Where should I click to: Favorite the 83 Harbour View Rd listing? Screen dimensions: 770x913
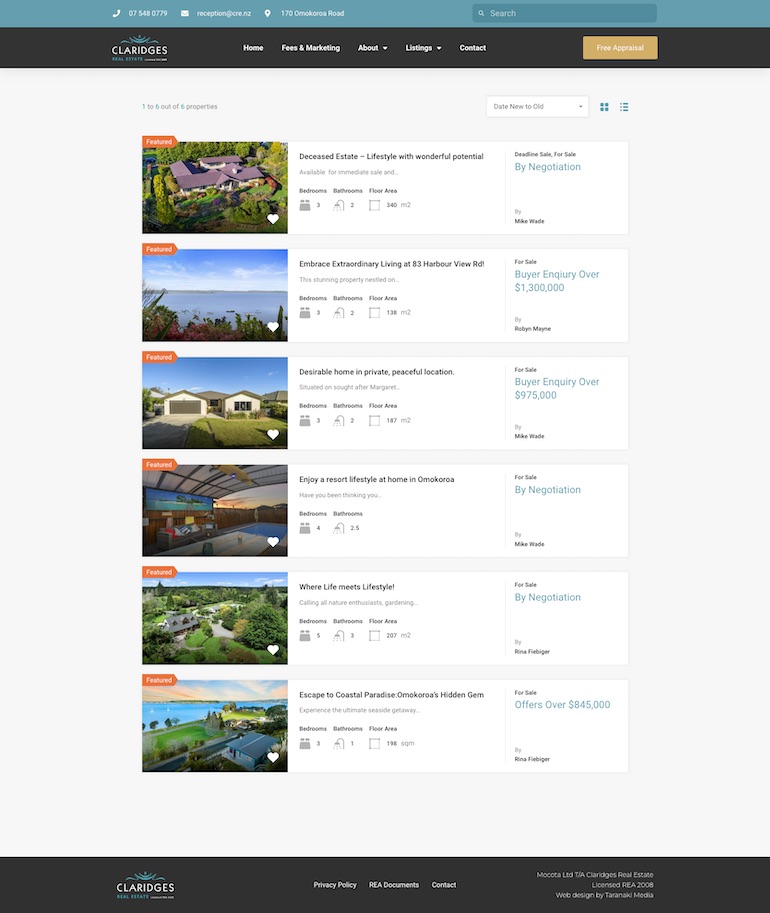[x=273, y=327]
